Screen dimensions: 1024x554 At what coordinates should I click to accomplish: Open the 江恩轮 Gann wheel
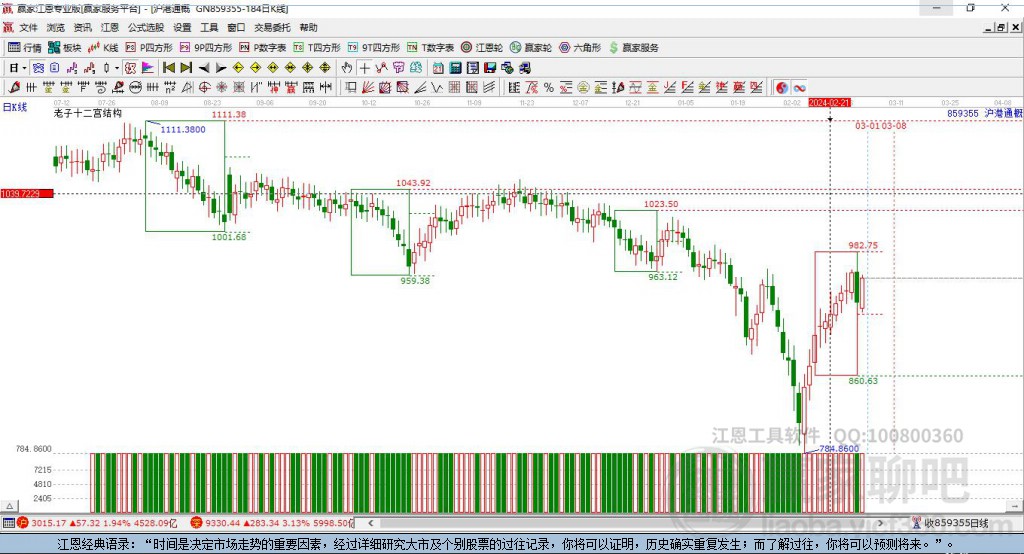(482, 48)
